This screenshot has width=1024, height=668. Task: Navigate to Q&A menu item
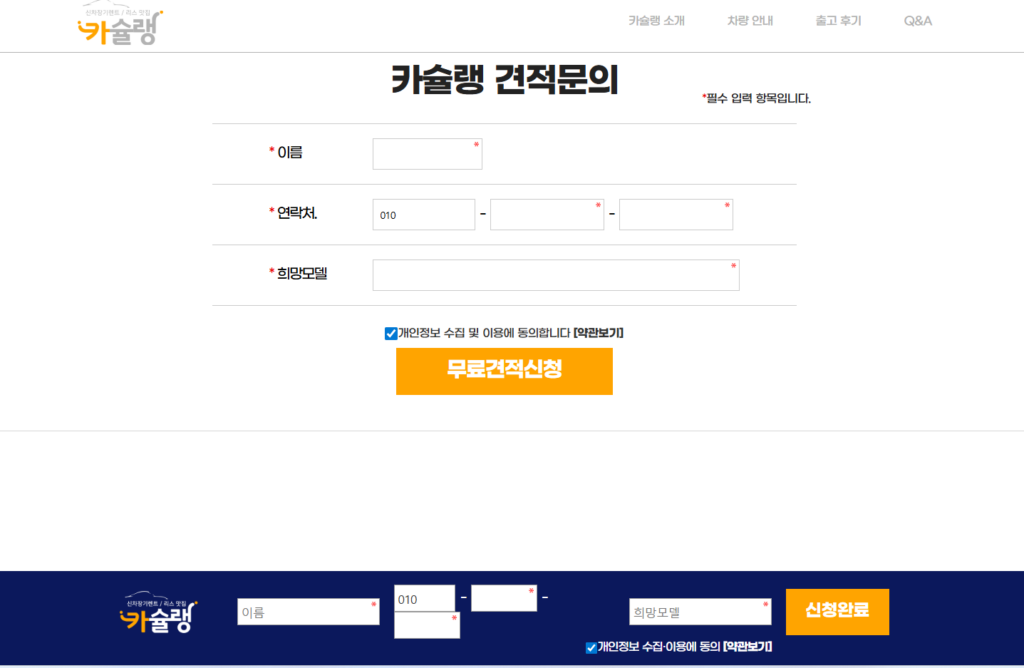917,21
